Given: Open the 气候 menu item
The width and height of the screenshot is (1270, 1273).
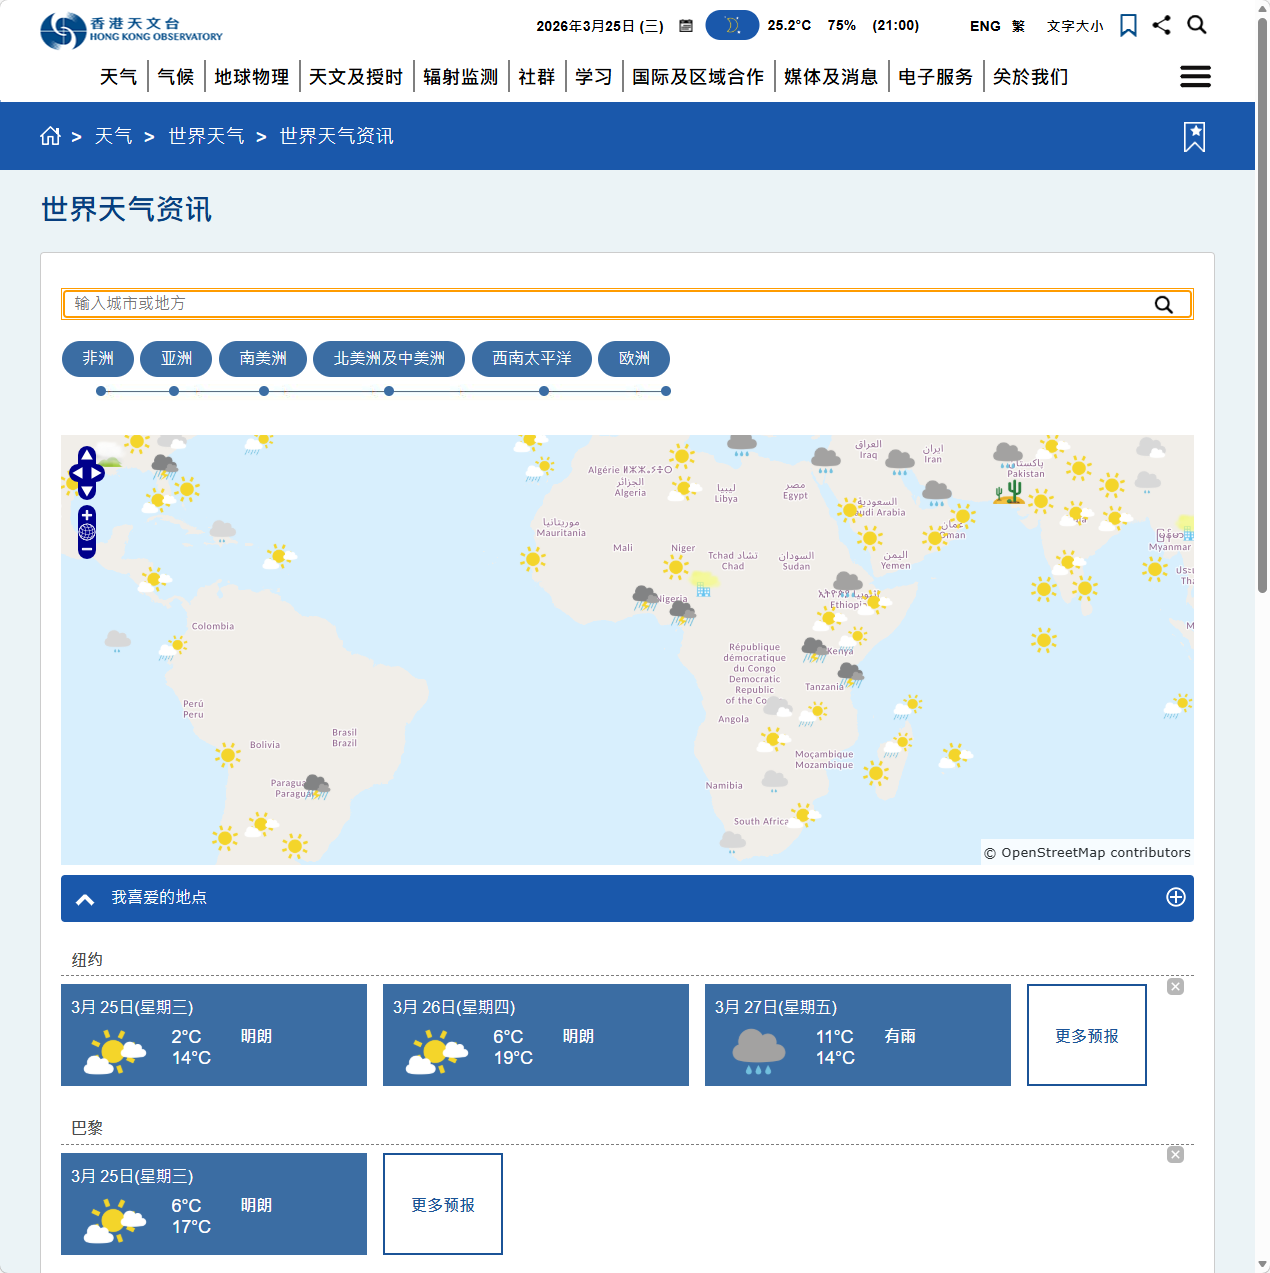Looking at the screenshot, I should [x=176, y=76].
